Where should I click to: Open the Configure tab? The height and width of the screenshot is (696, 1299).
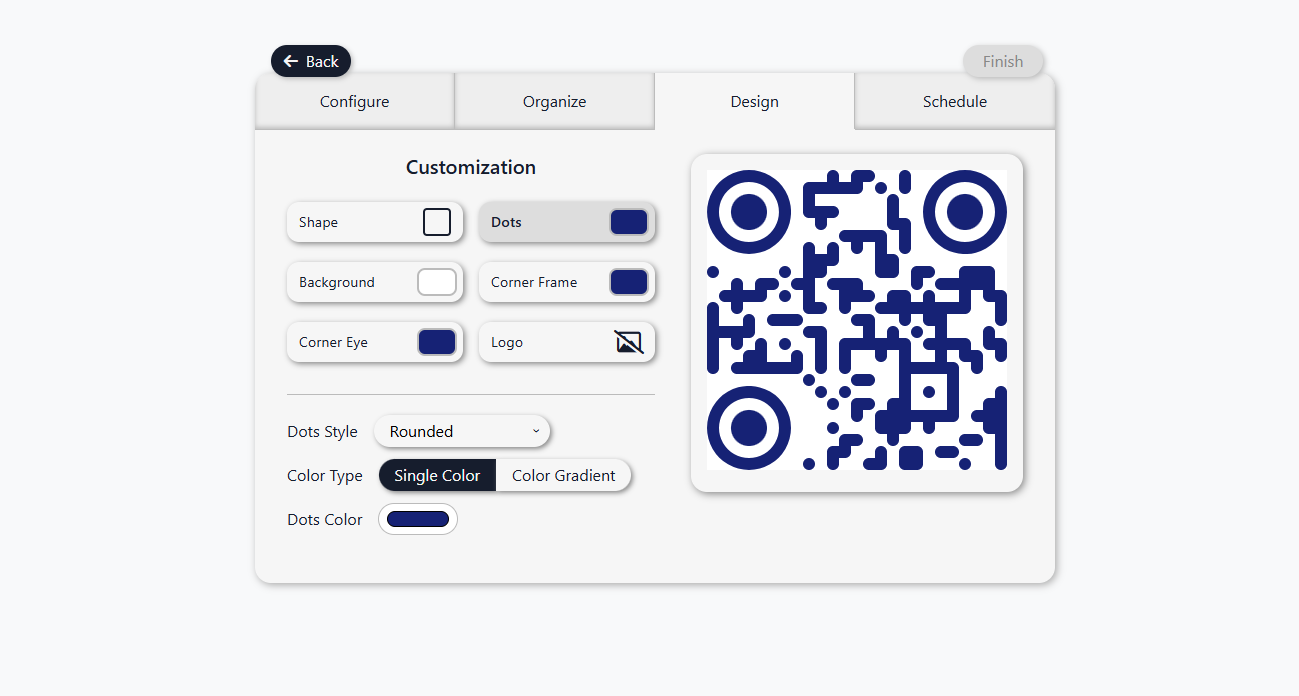point(355,101)
